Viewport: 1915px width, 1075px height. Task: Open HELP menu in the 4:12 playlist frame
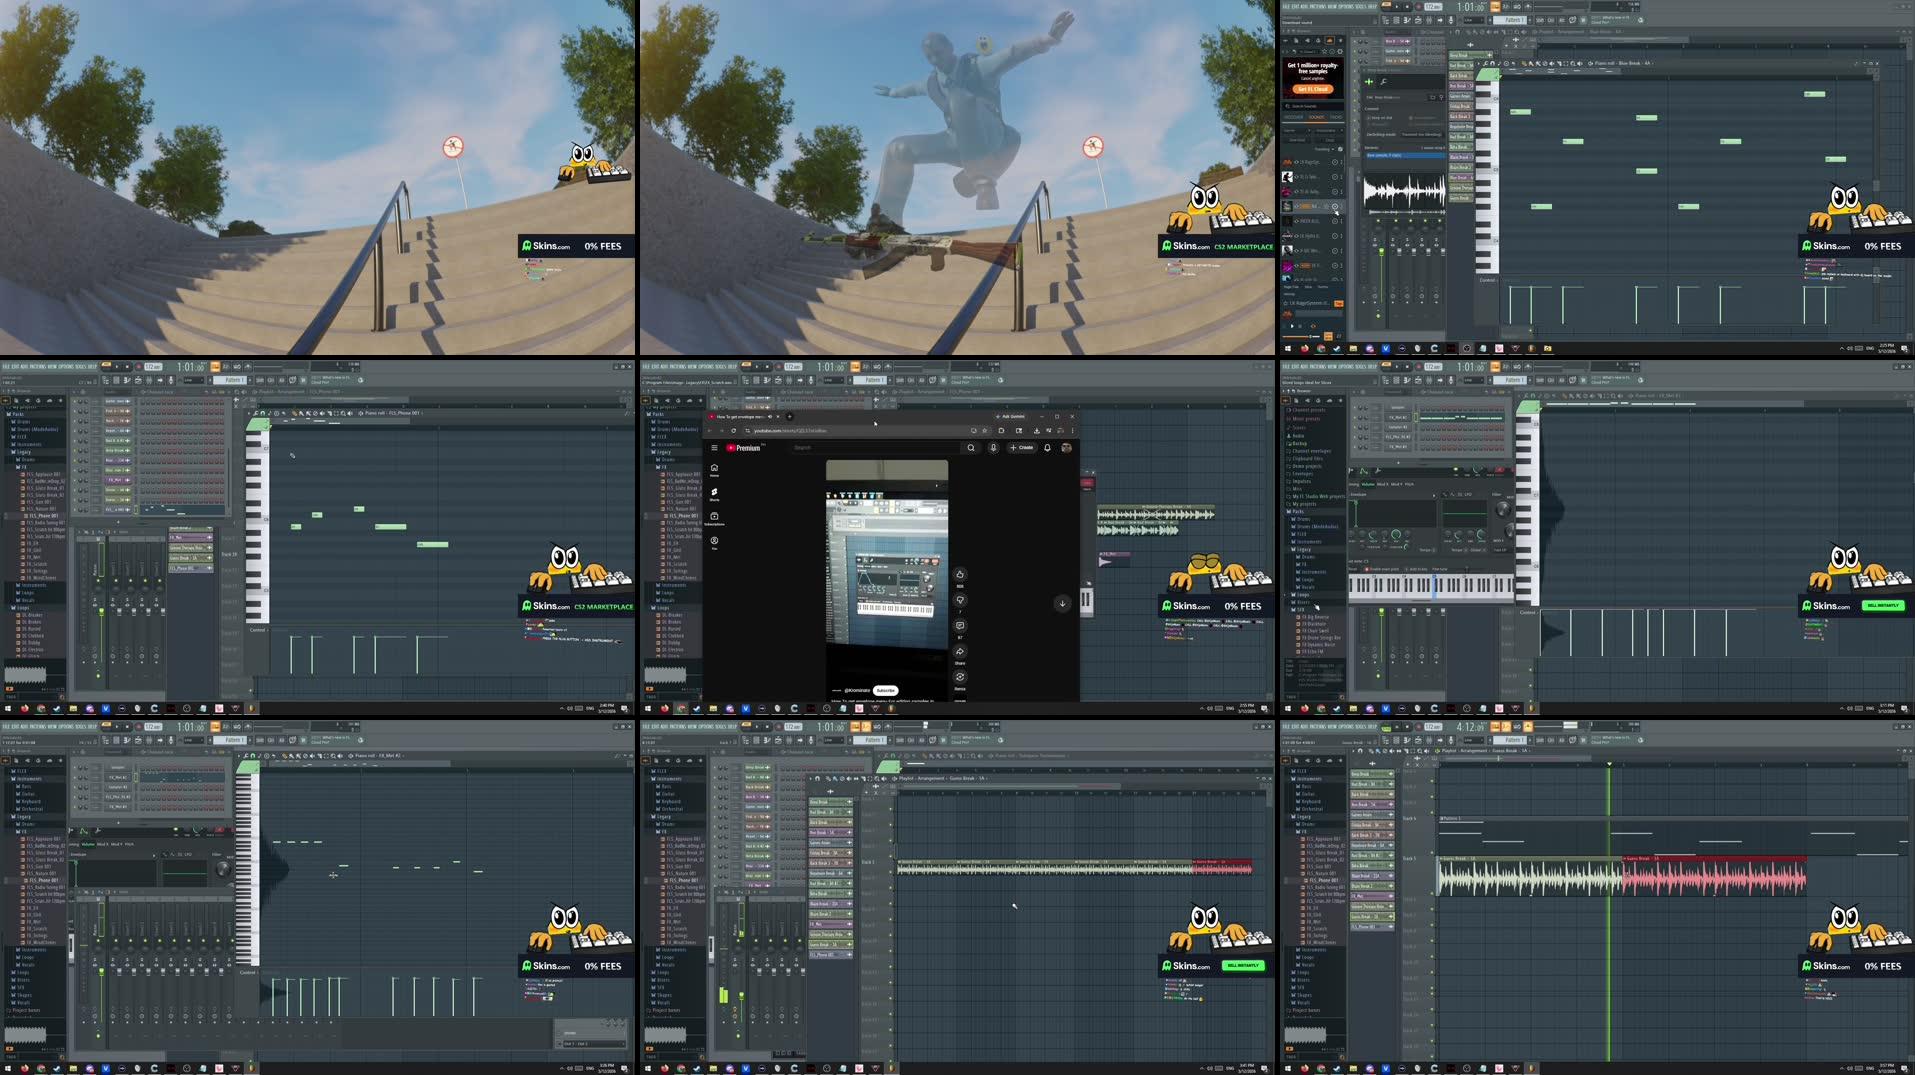click(1371, 727)
